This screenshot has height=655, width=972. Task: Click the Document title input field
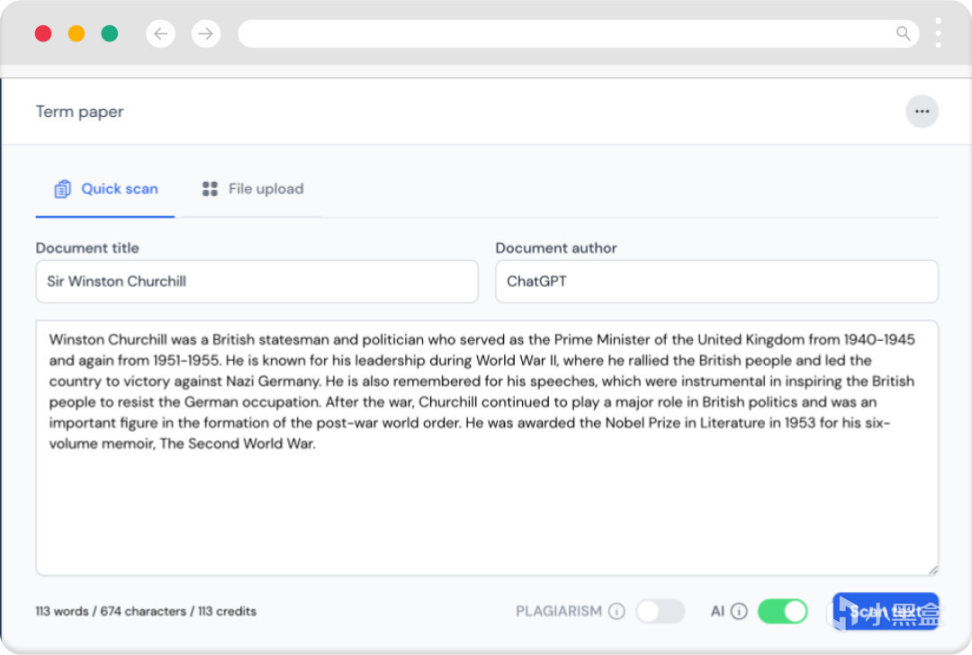(257, 282)
